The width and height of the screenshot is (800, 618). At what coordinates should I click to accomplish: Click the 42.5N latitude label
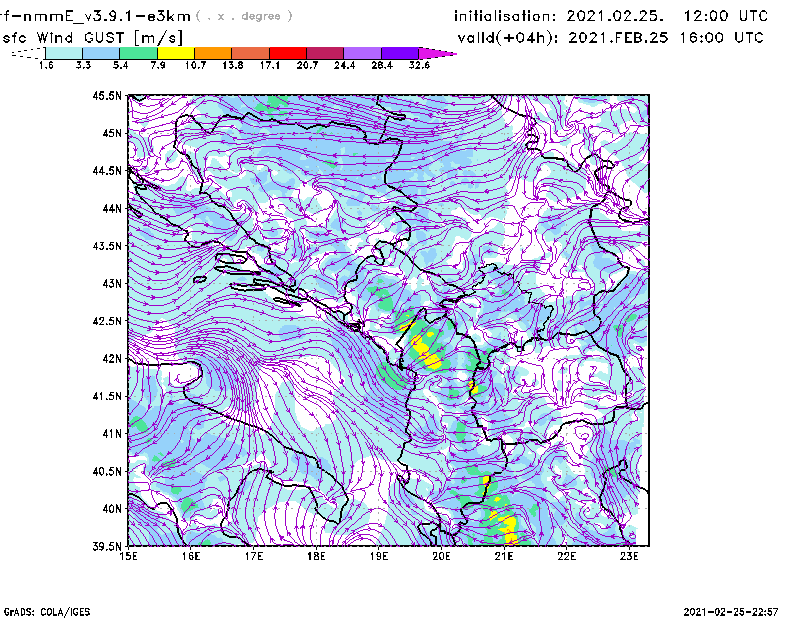[107, 321]
